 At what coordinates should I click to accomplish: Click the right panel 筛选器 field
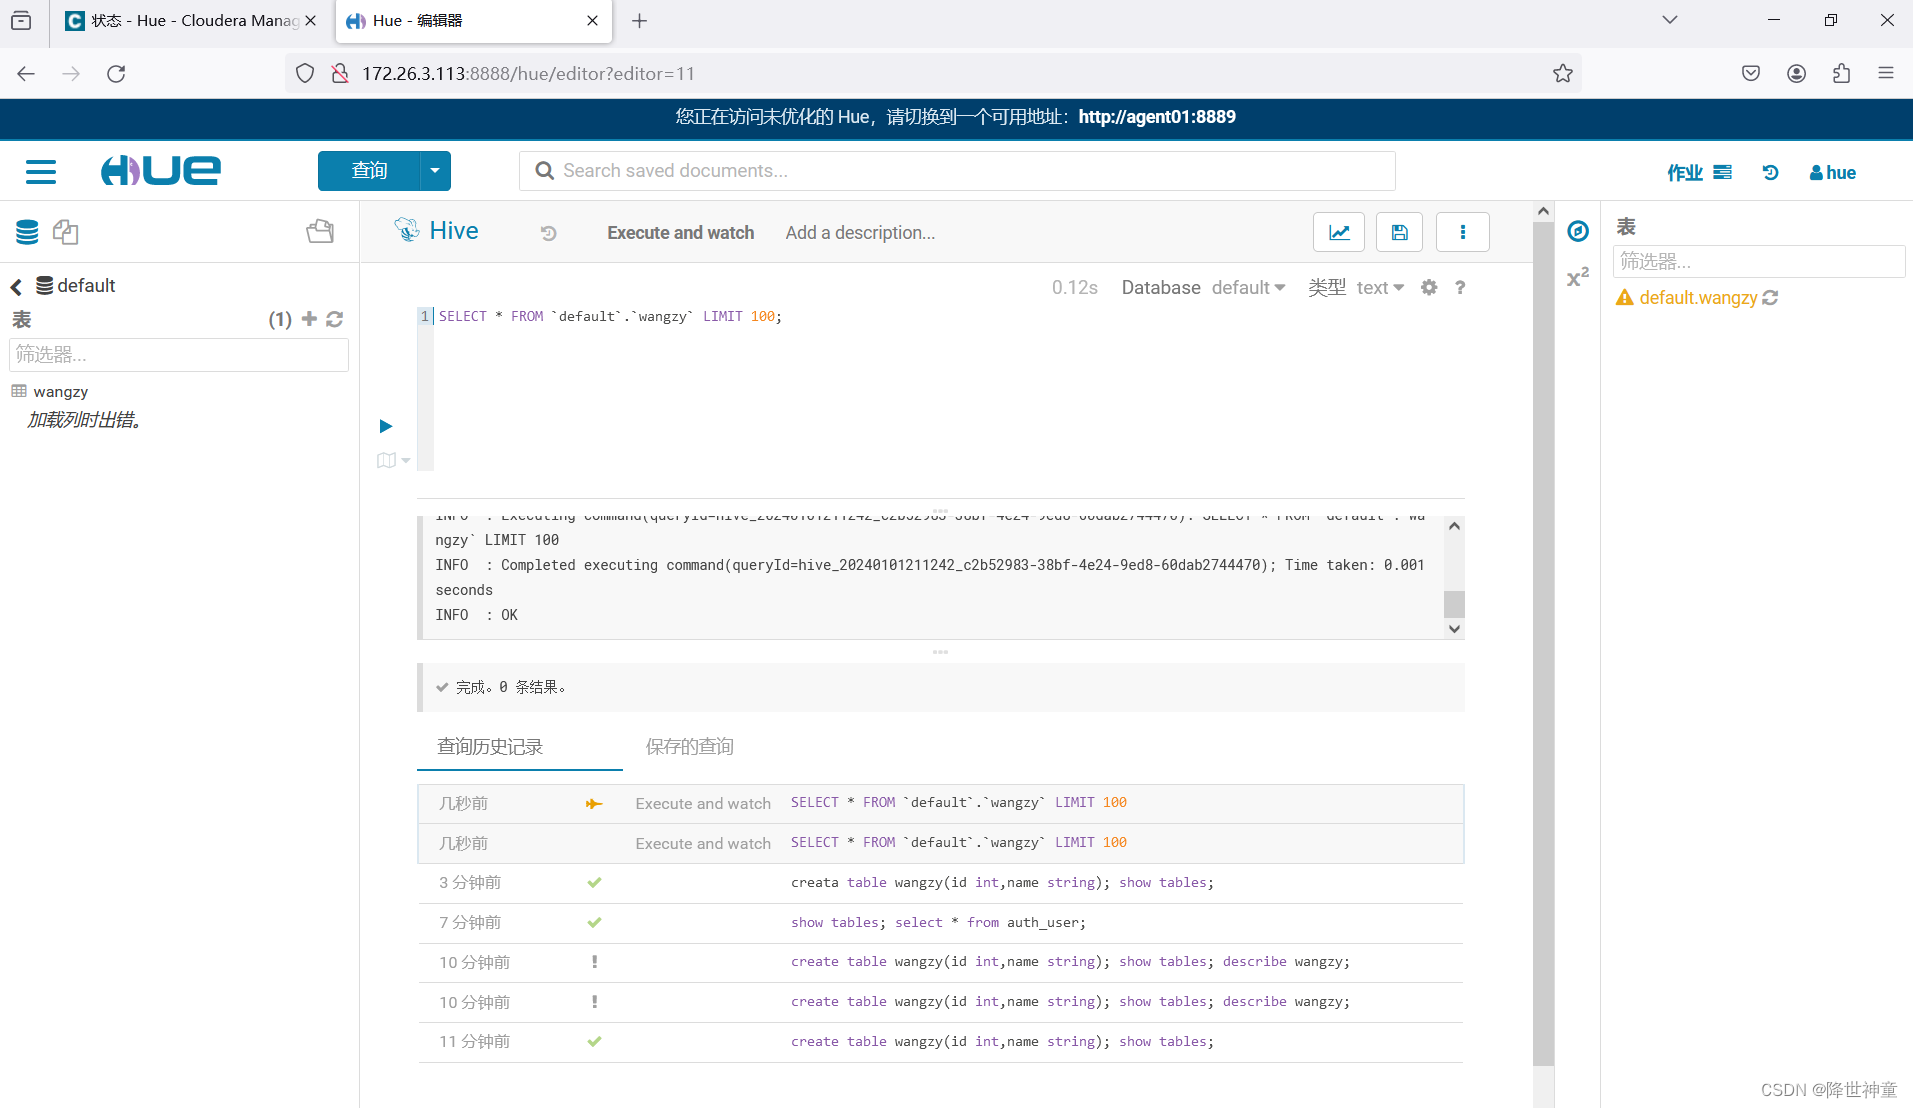pyautogui.click(x=1758, y=262)
